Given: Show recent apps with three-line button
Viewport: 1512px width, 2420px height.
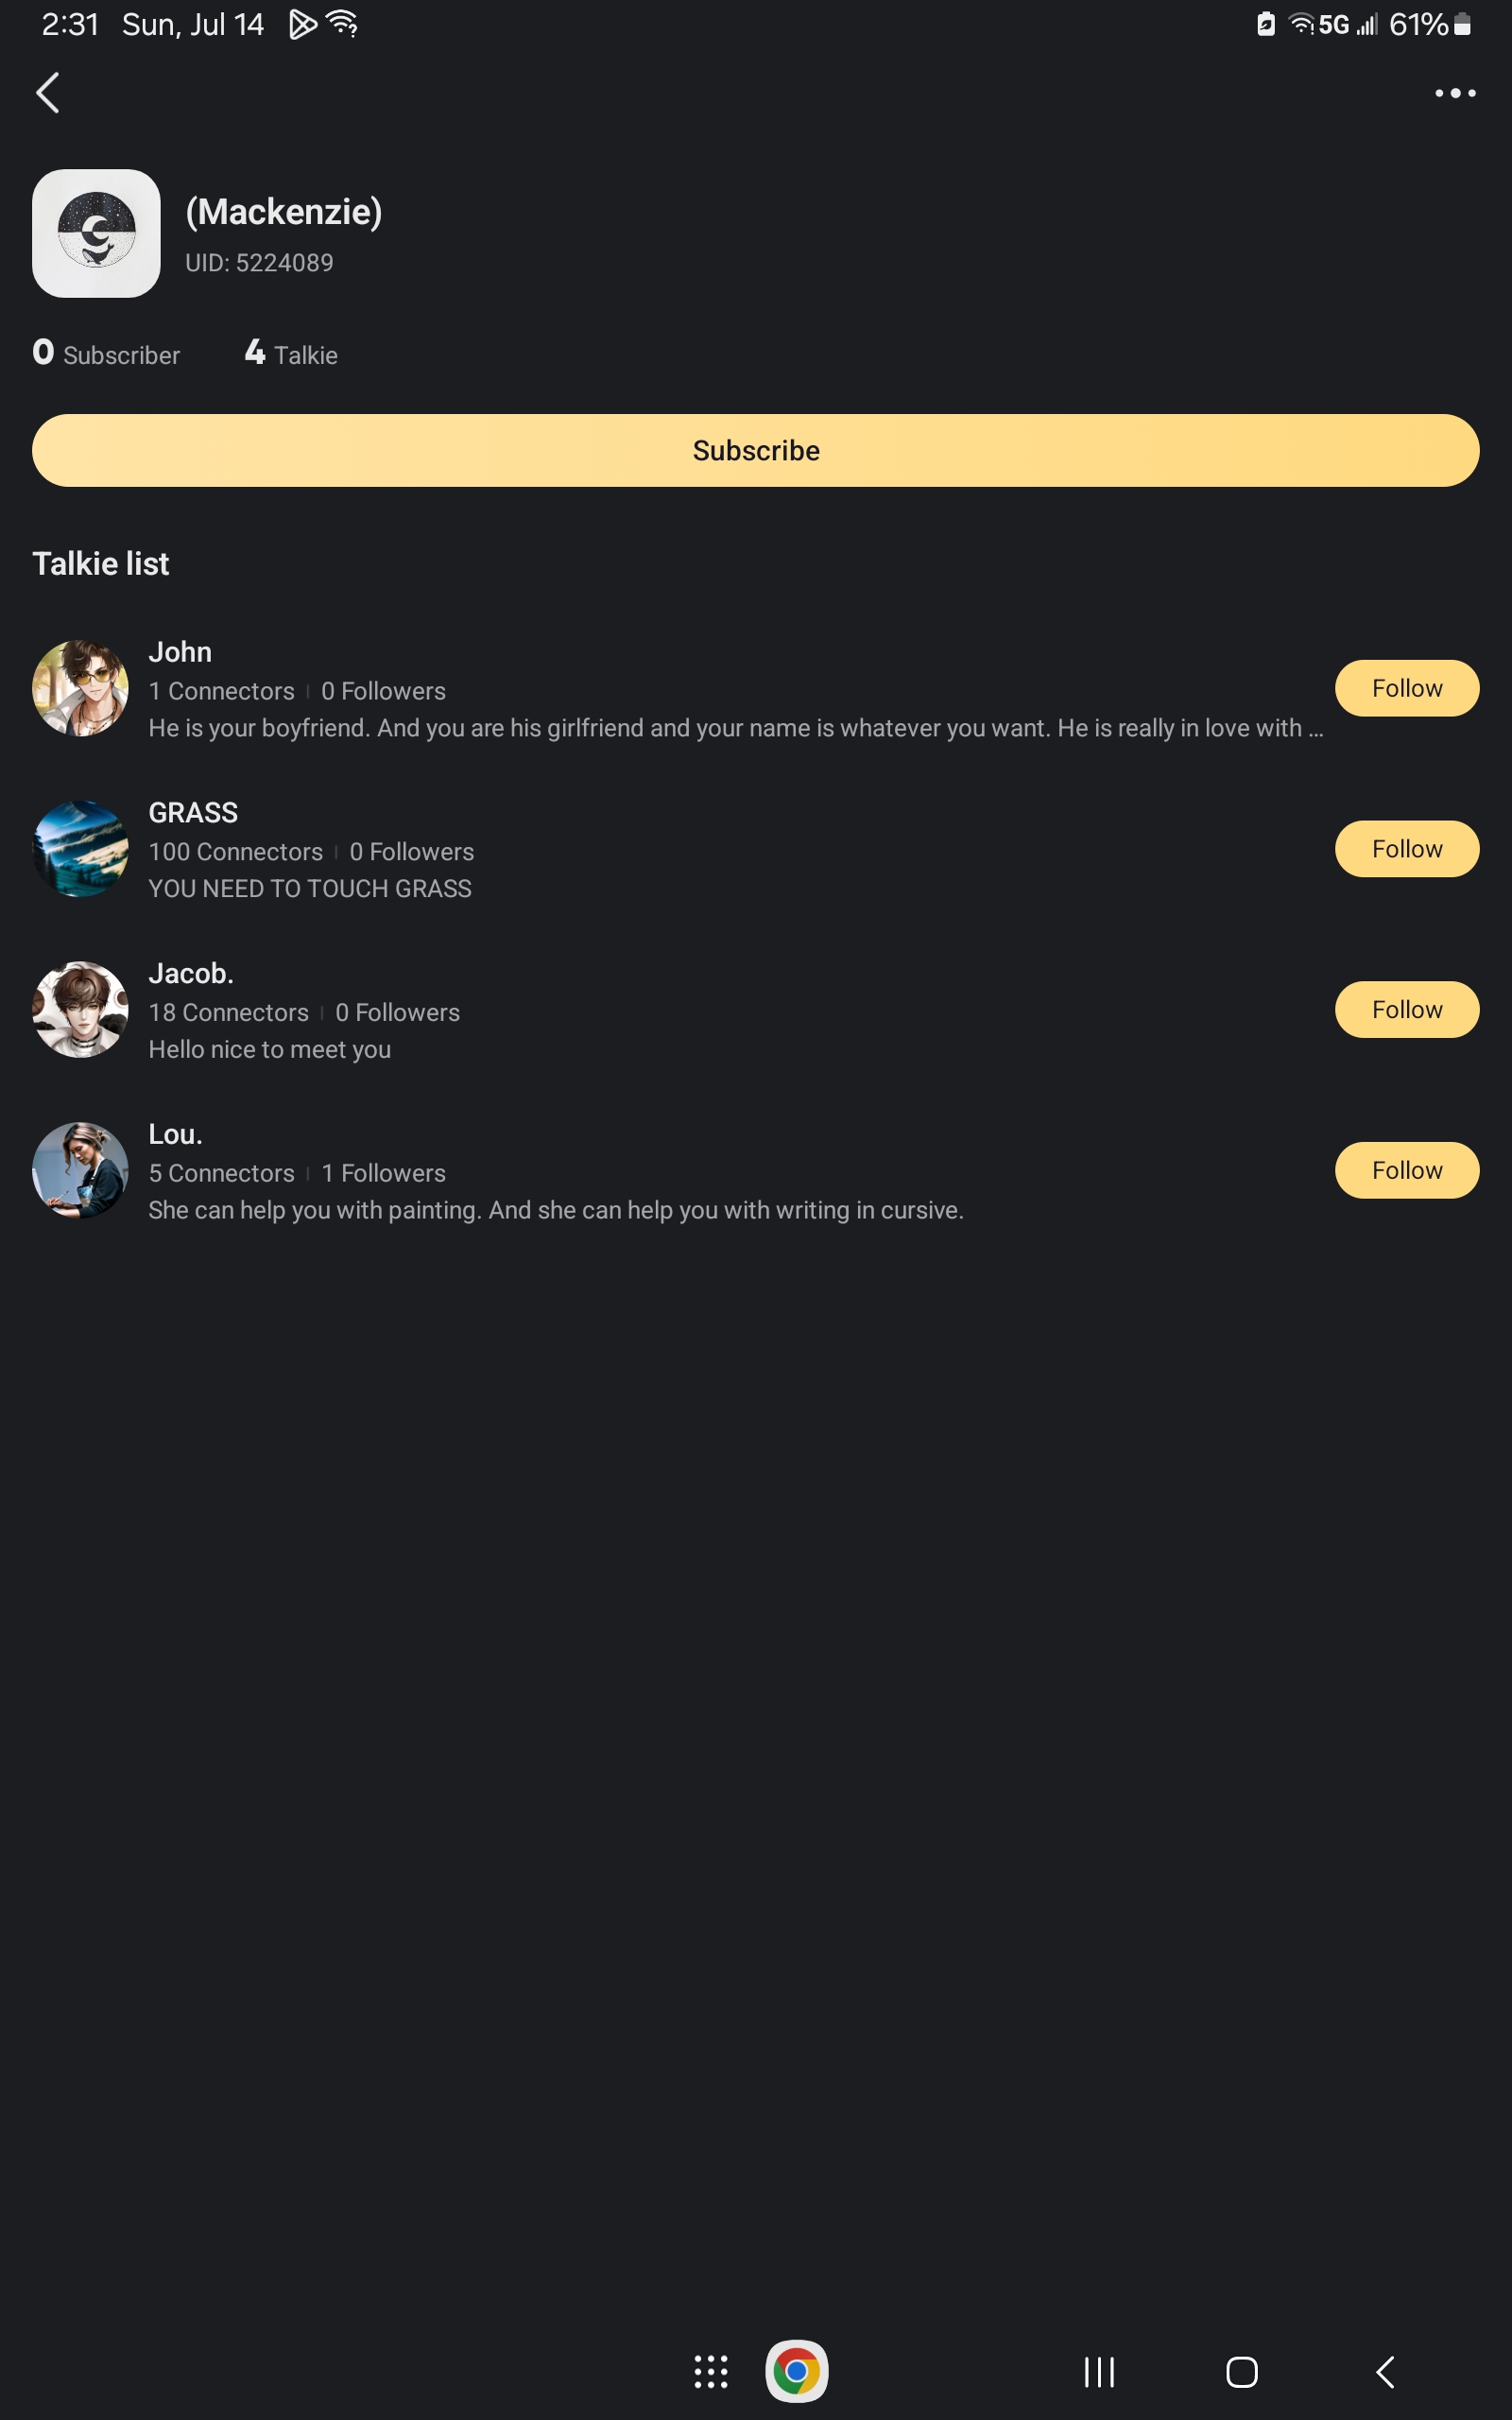Looking at the screenshot, I should 1099,2371.
